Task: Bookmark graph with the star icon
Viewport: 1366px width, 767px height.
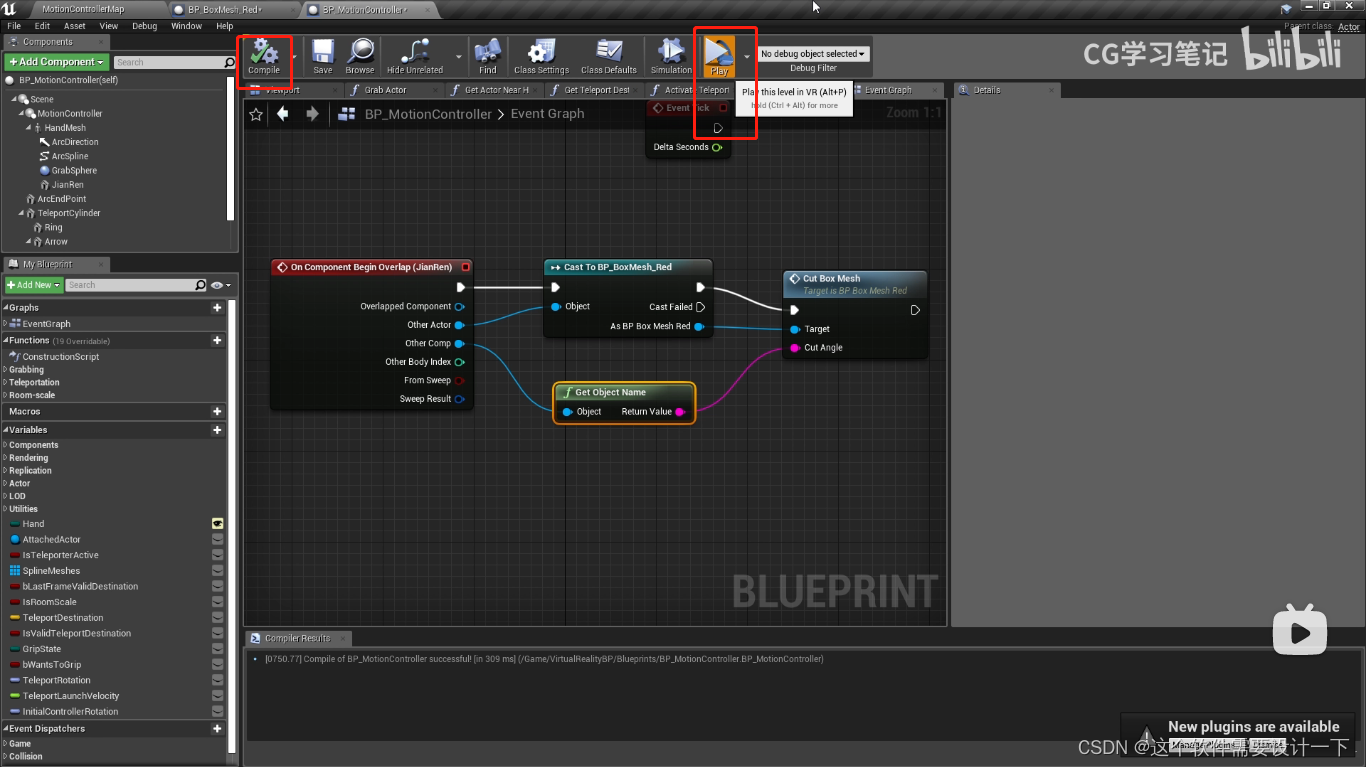Action: pyautogui.click(x=256, y=114)
